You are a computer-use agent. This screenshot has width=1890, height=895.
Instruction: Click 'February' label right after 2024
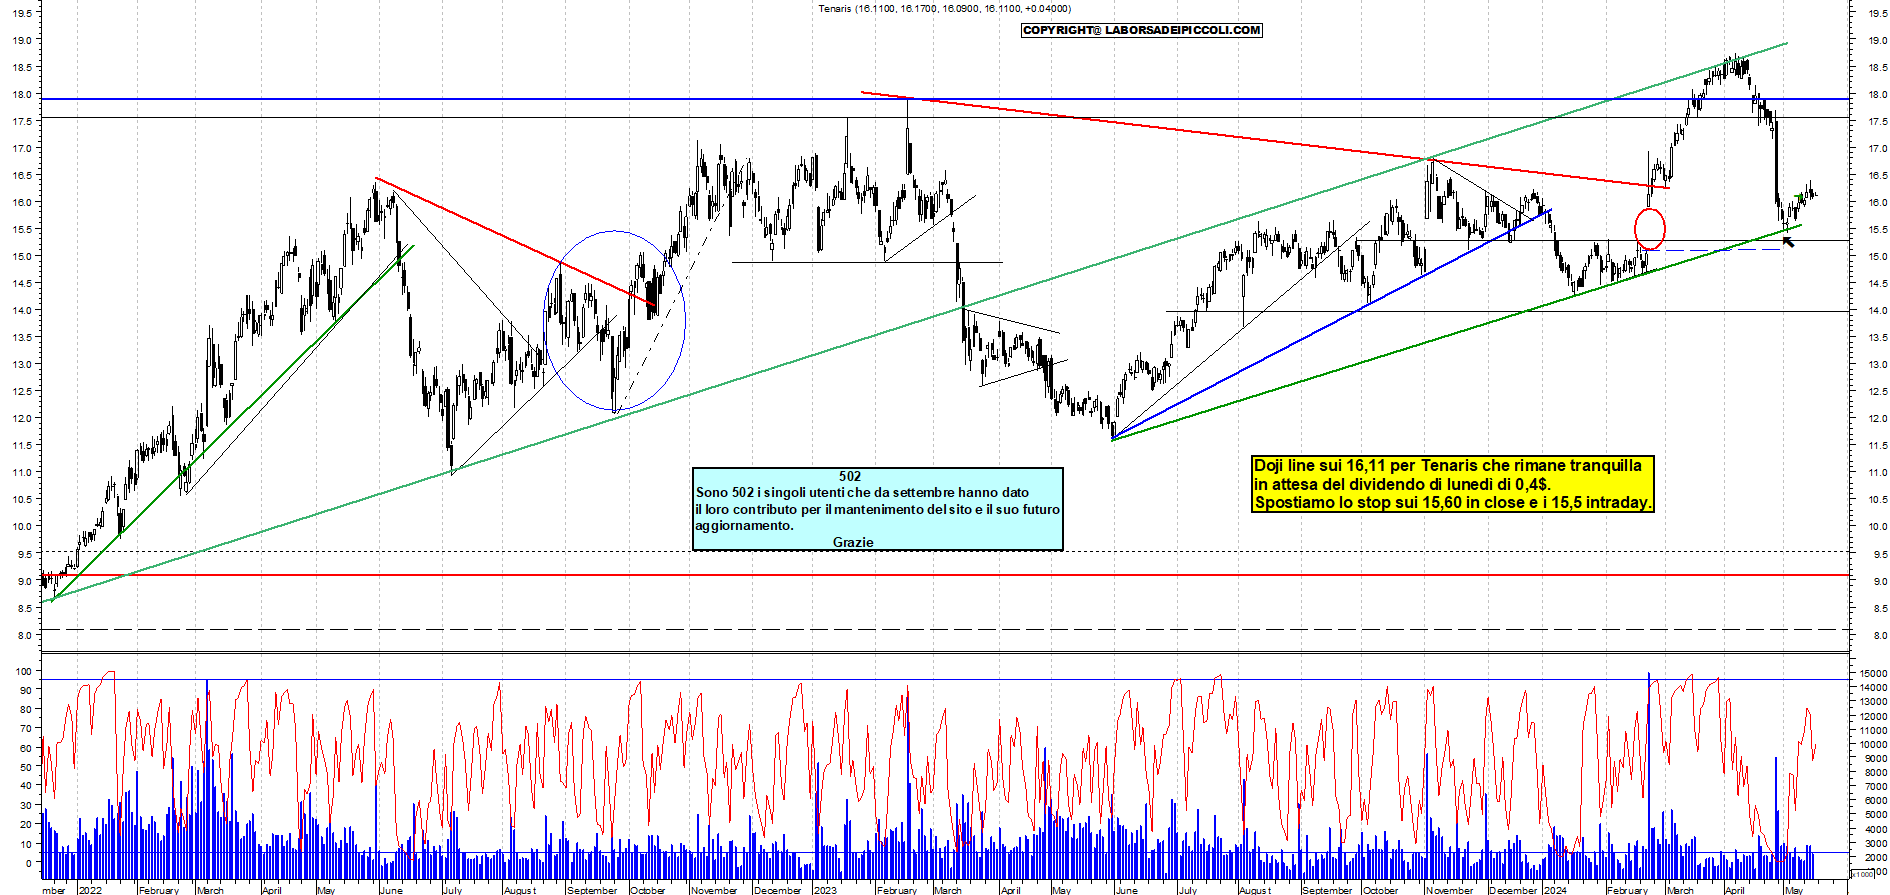point(1627,889)
